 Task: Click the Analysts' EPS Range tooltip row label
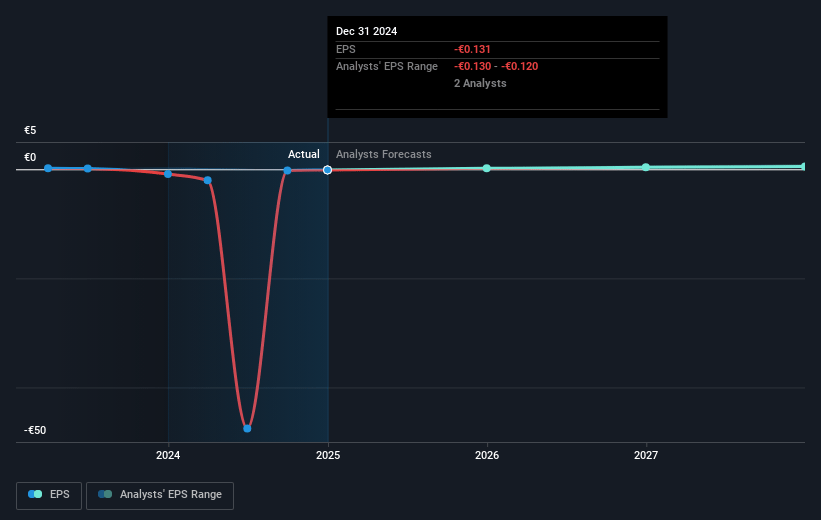pyautogui.click(x=387, y=67)
